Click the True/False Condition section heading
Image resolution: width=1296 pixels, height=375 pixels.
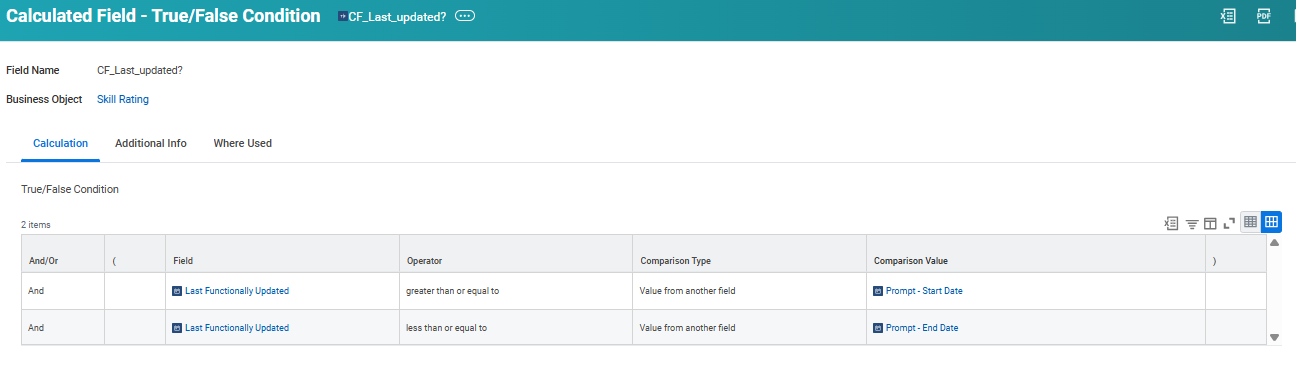pos(70,189)
